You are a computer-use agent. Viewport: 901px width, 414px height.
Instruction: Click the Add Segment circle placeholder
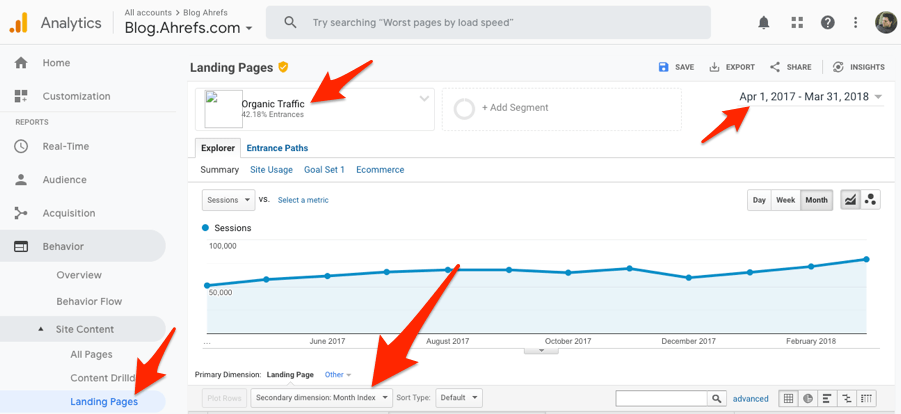[x=464, y=108]
